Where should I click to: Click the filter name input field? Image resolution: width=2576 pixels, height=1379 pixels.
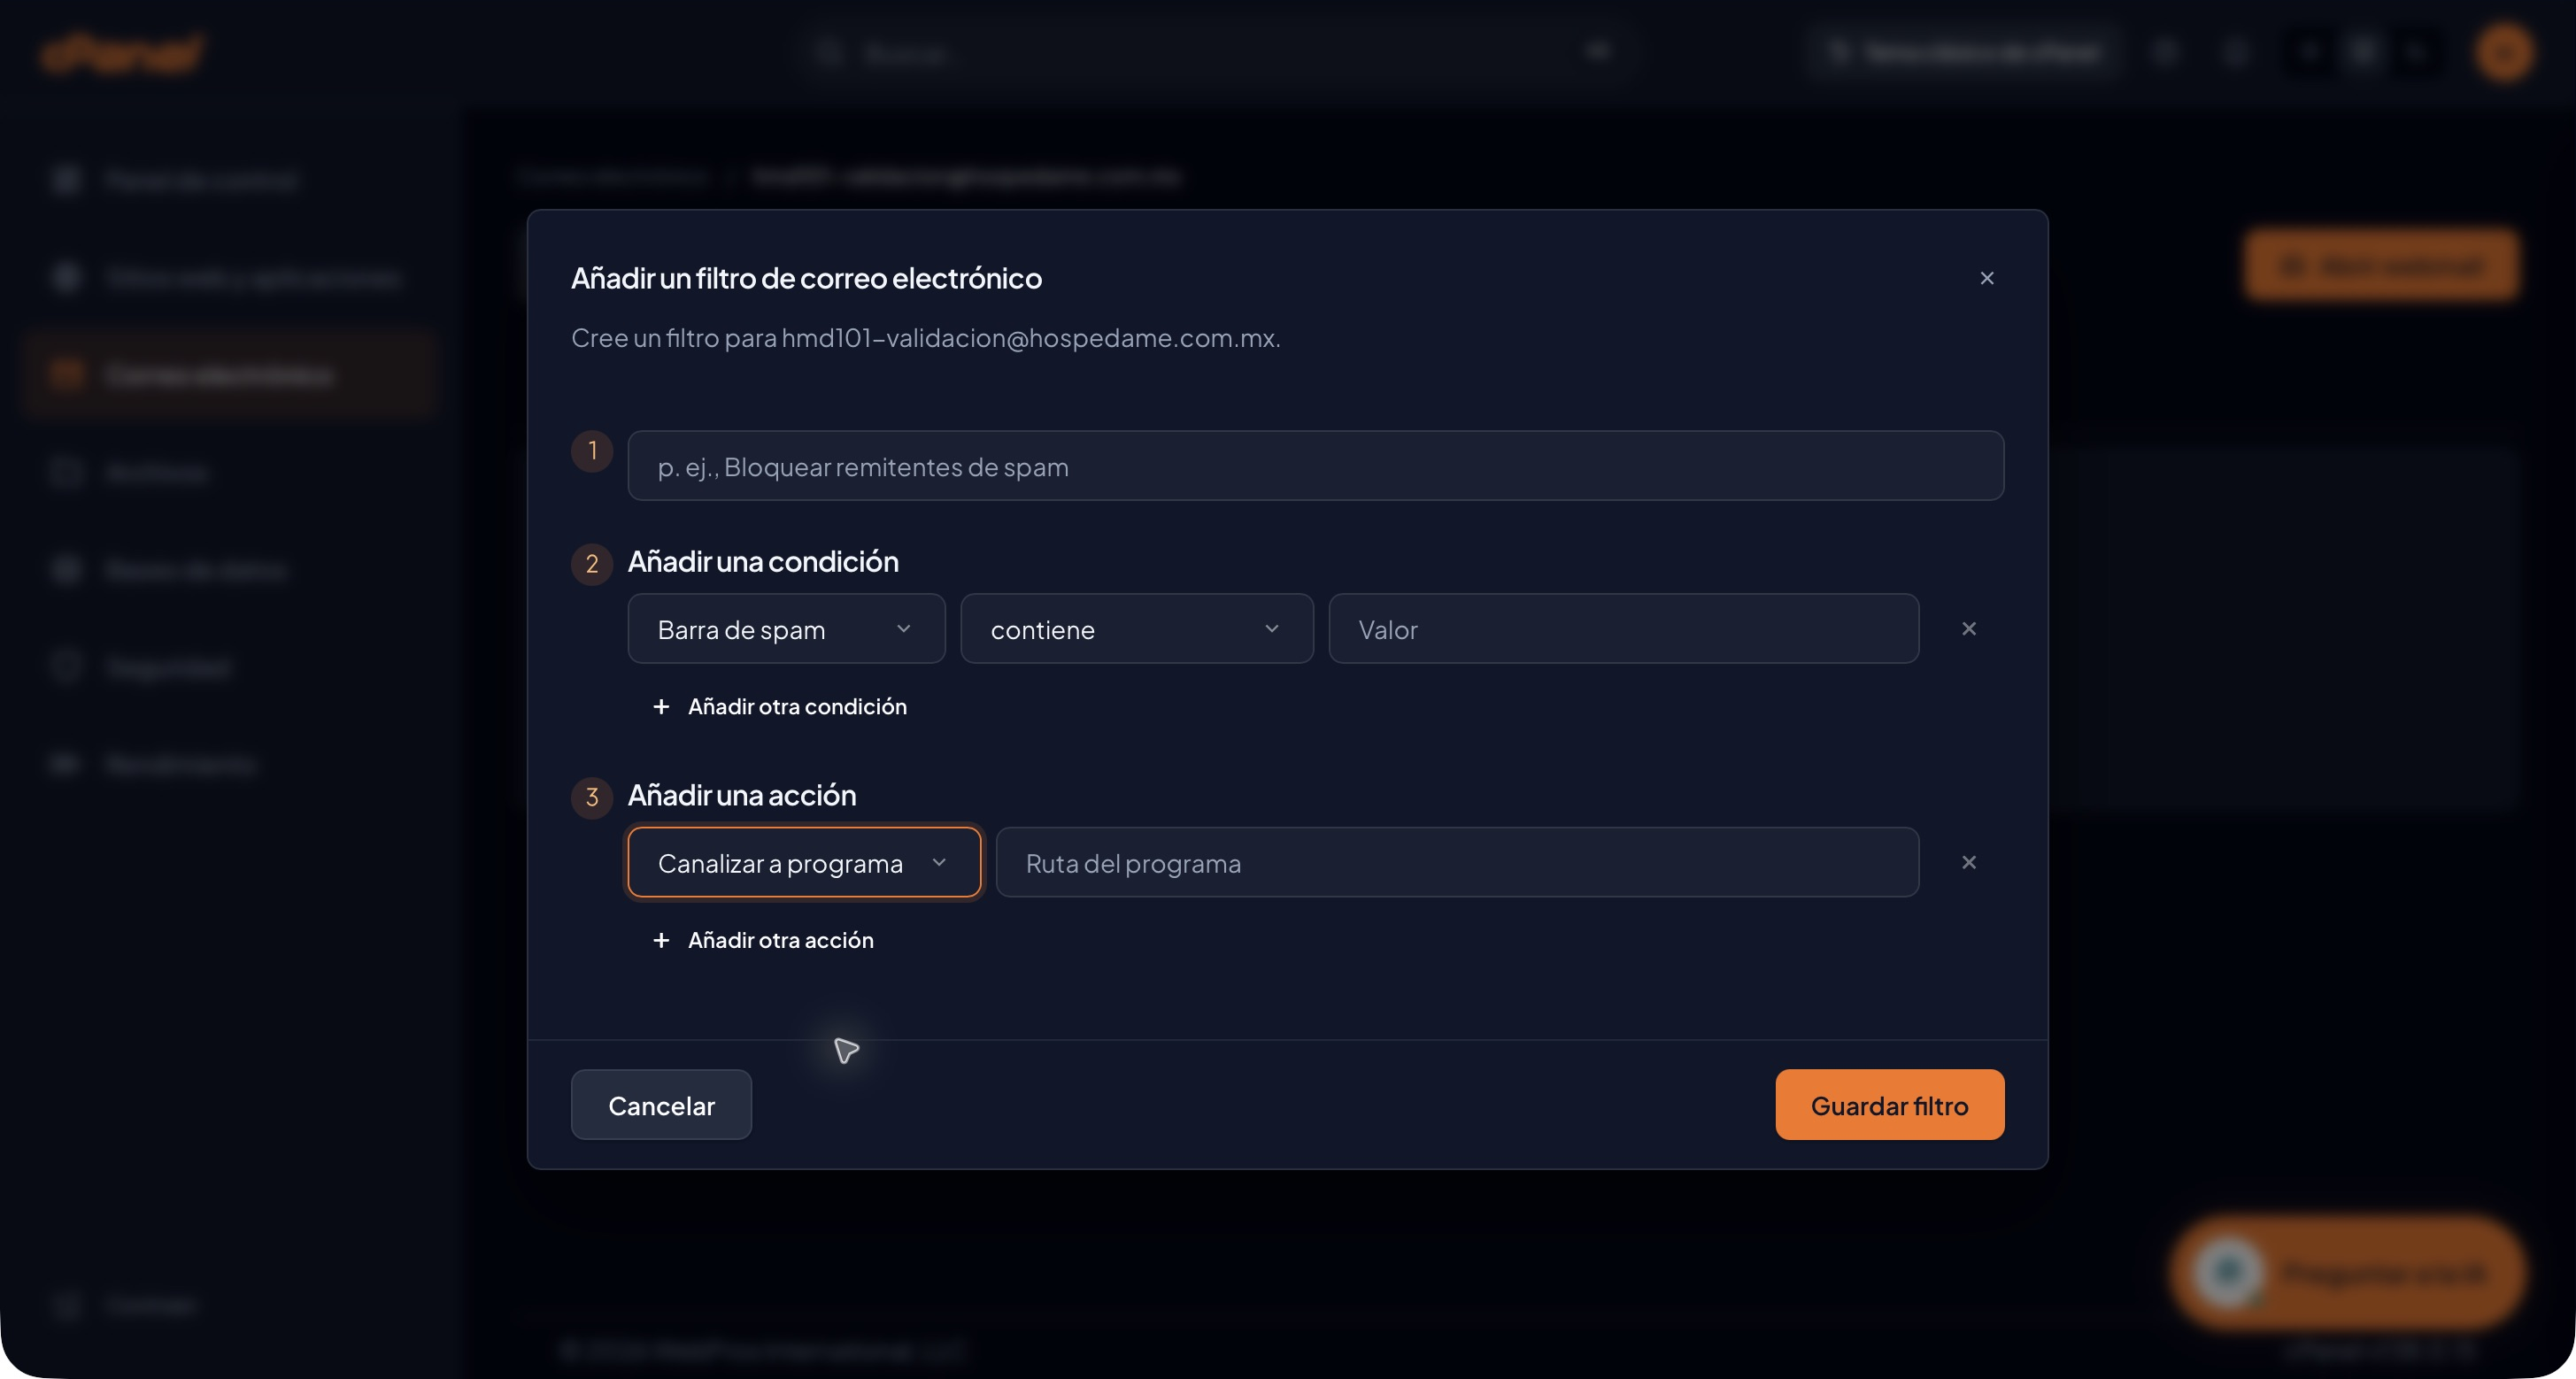click(x=1315, y=466)
